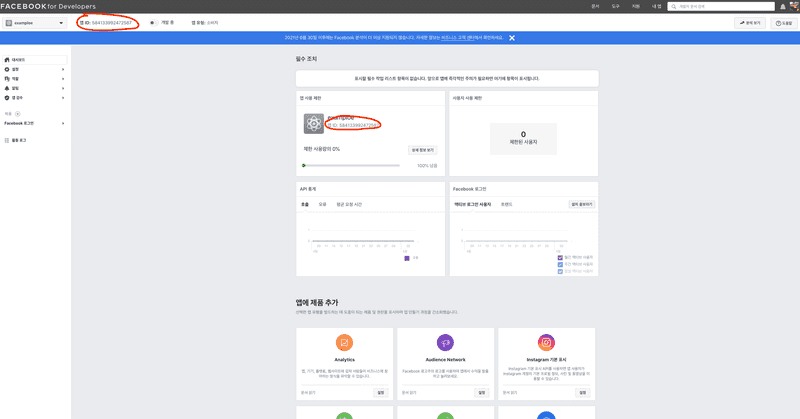Viewport: 800px width, 419px height.
Task: Click the button in Facebook login card header
Action: (582, 204)
